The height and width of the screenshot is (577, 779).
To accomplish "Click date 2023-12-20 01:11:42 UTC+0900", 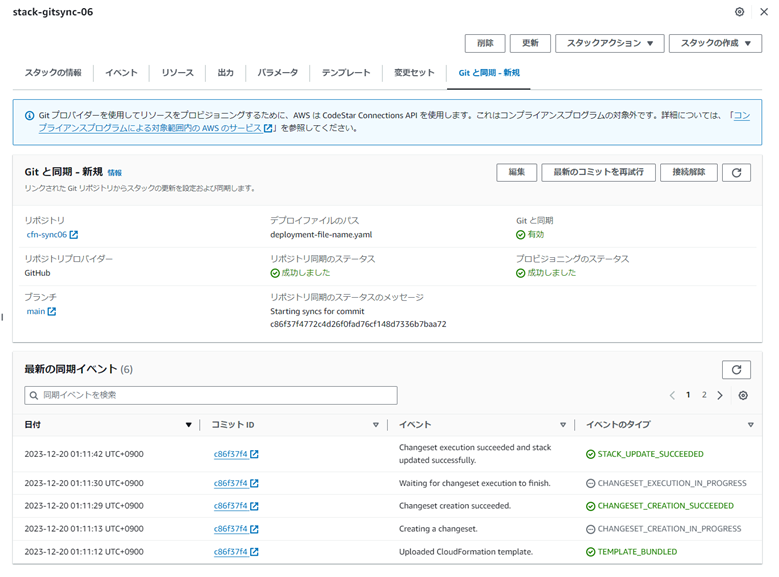I will click(x=84, y=454).
